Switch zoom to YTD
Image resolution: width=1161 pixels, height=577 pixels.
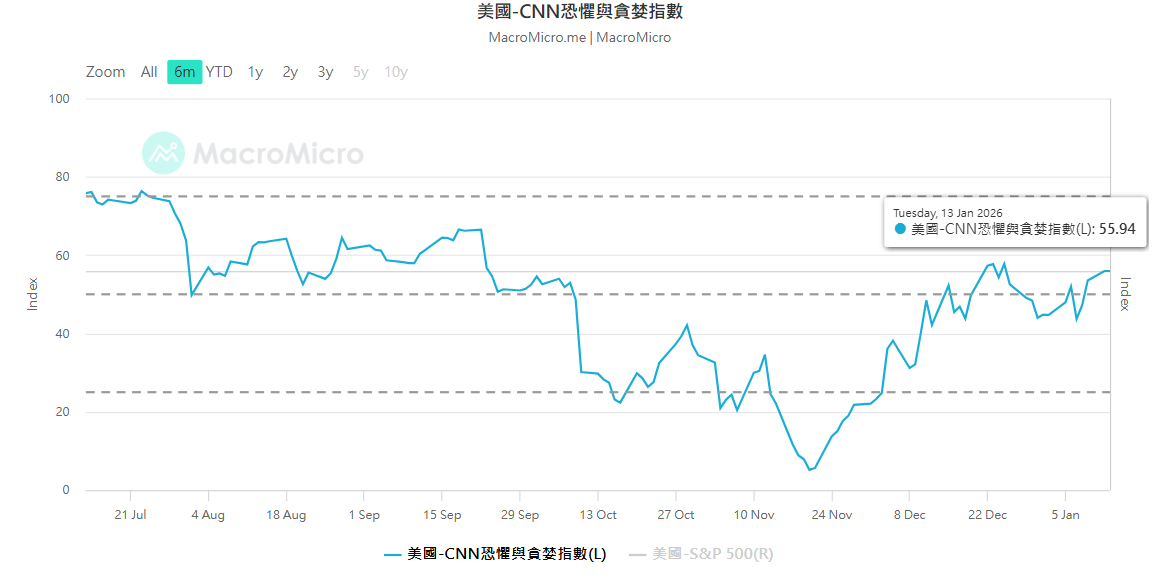point(219,72)
